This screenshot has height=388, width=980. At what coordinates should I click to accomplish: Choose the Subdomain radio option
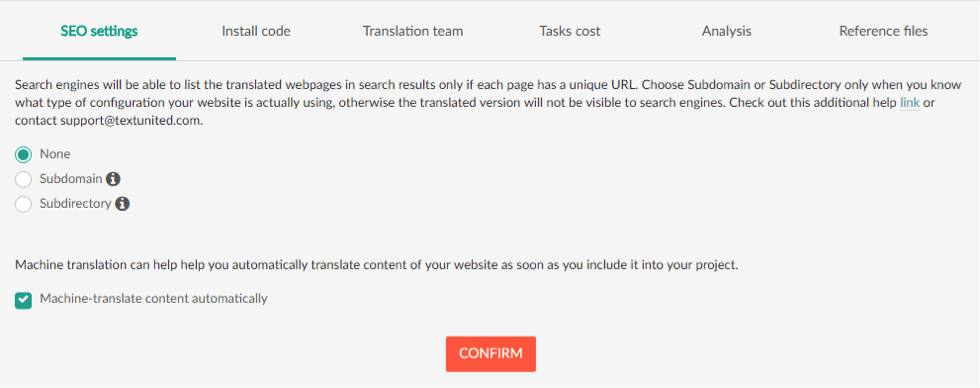(x=23, y=179)
